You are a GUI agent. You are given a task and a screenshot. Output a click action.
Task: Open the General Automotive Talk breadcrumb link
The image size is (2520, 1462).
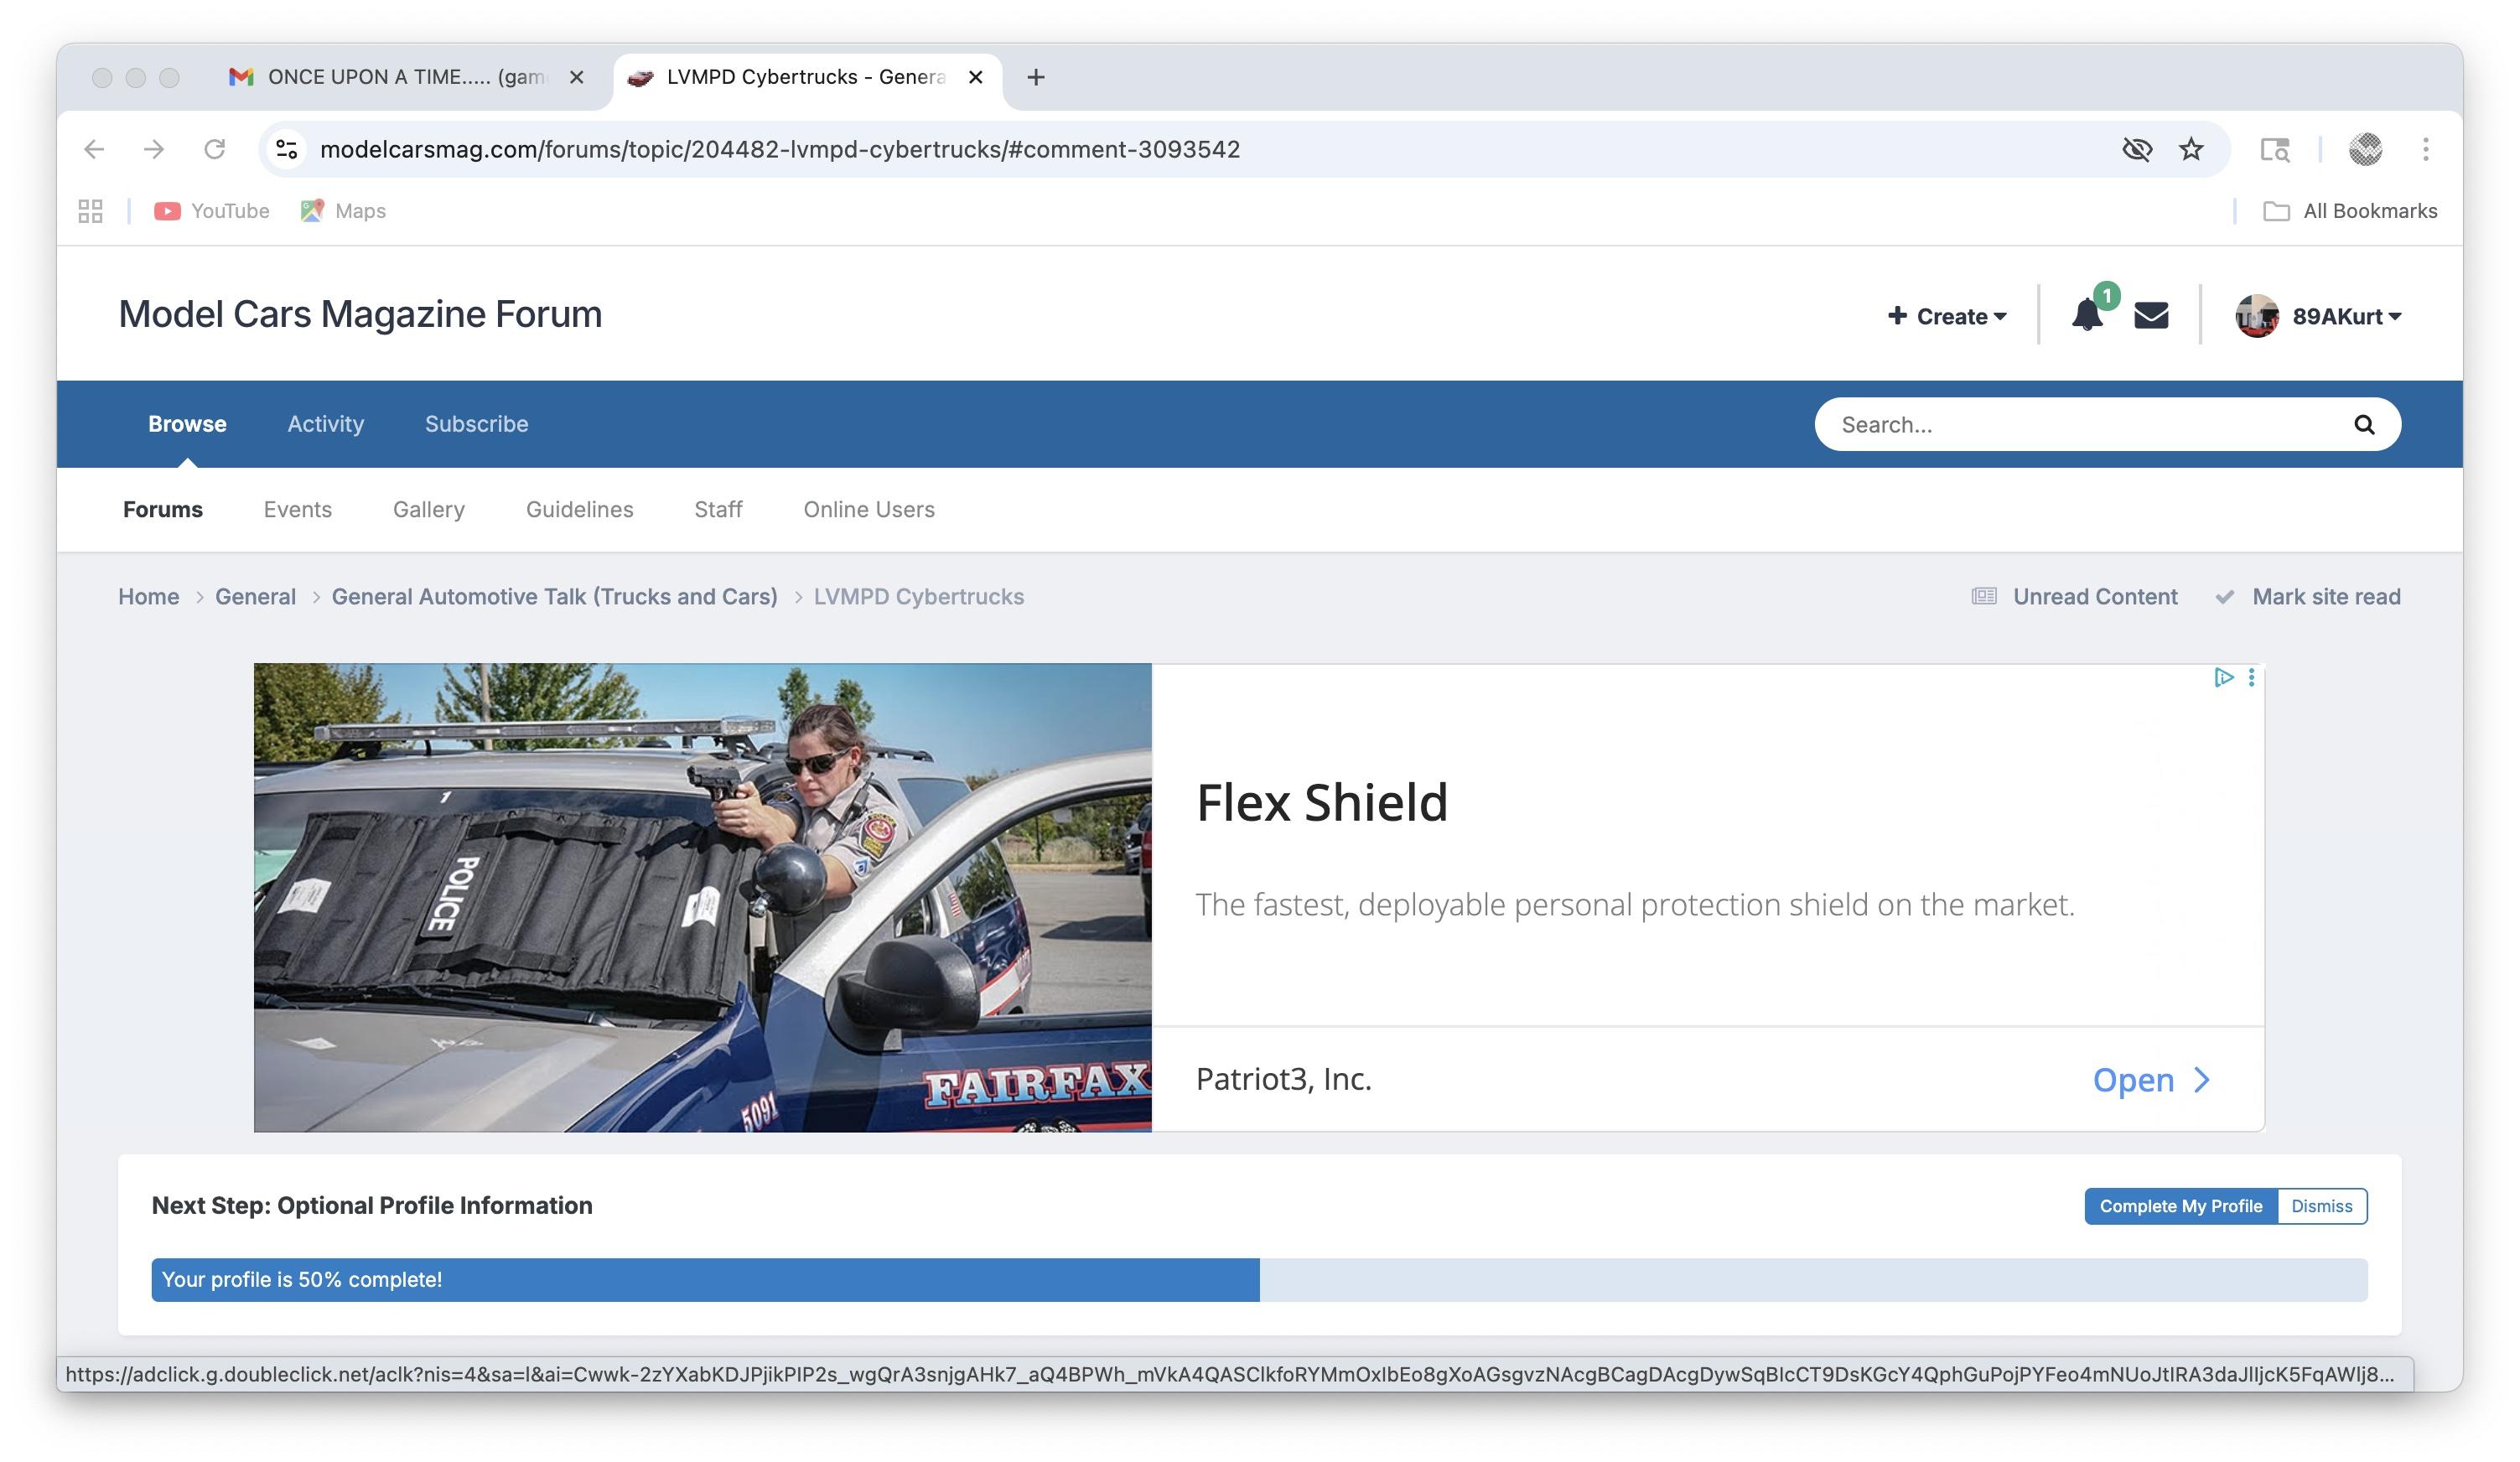[555, 596]
